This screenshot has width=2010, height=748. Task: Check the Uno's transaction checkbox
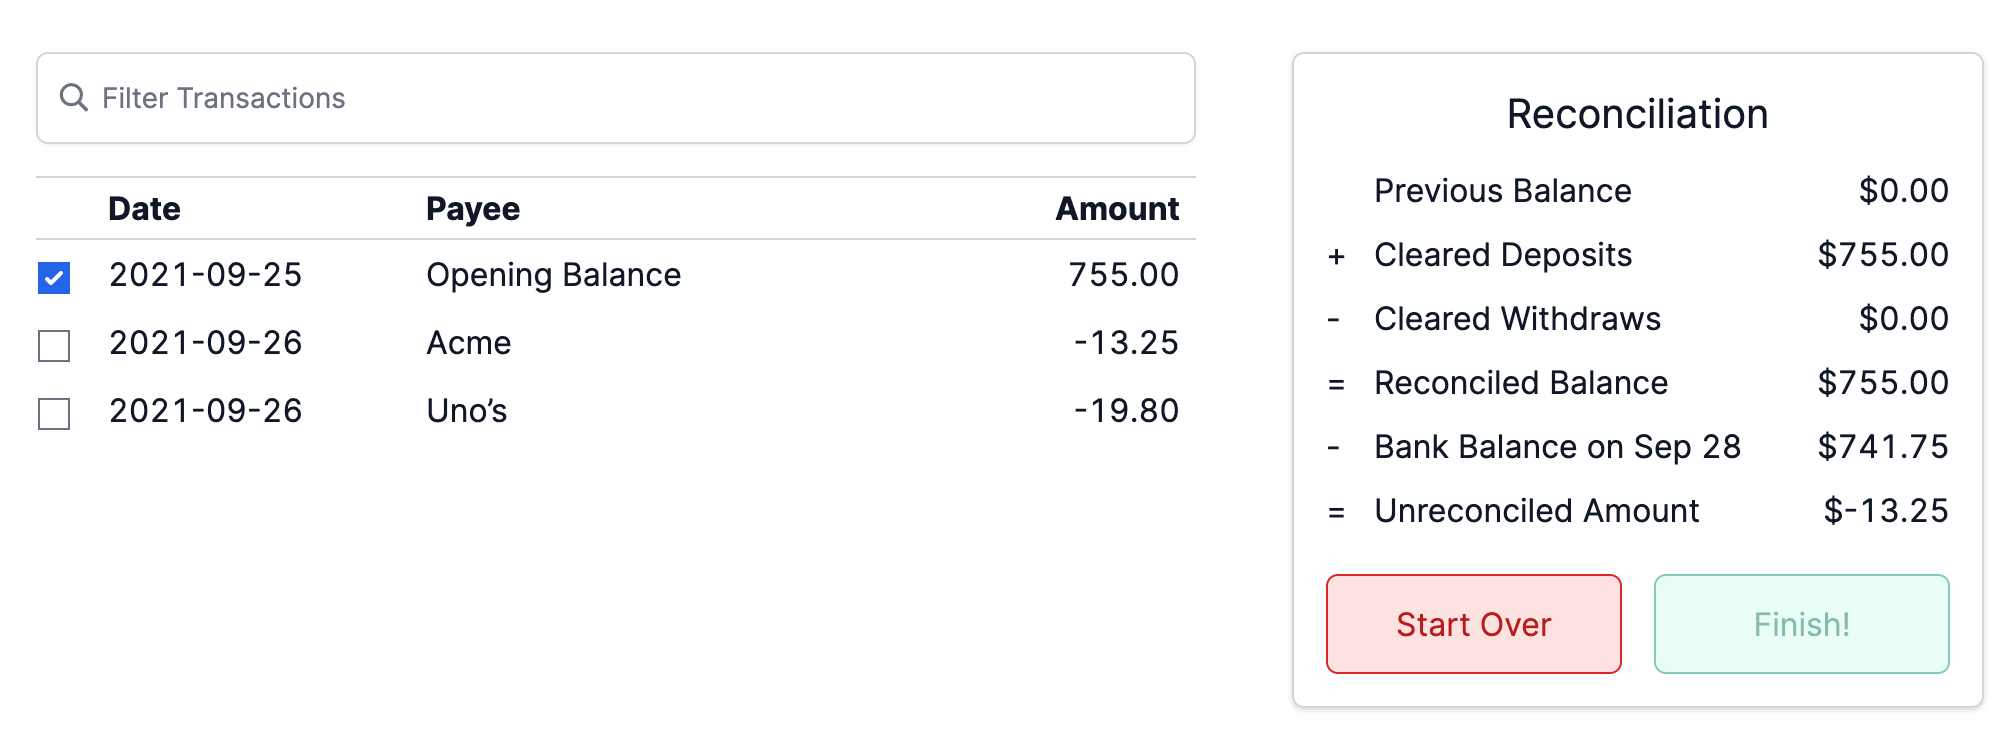(x=54, y=413)
